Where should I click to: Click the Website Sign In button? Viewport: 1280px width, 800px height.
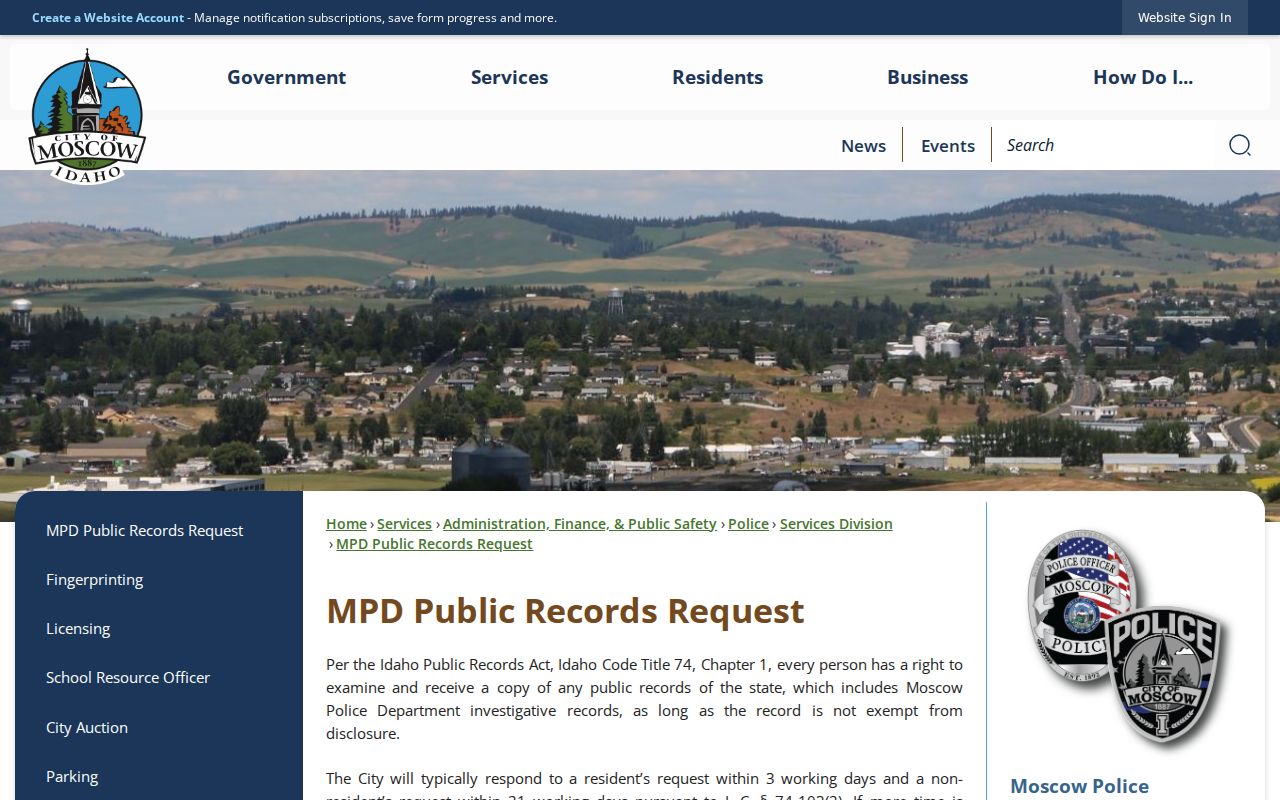pyautogui.click(x=1184, y=17)
